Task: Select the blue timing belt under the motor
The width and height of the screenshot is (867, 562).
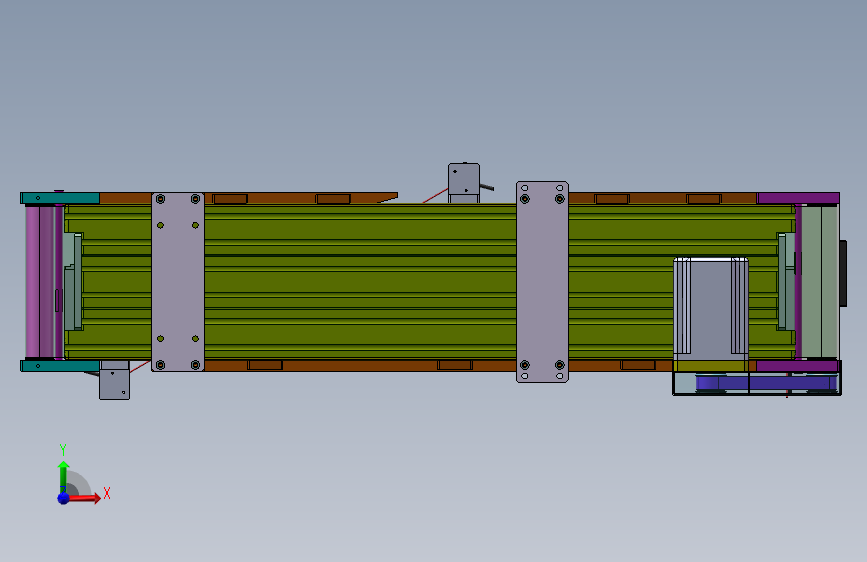Action: pyautogui.click(x=766, y=383)
